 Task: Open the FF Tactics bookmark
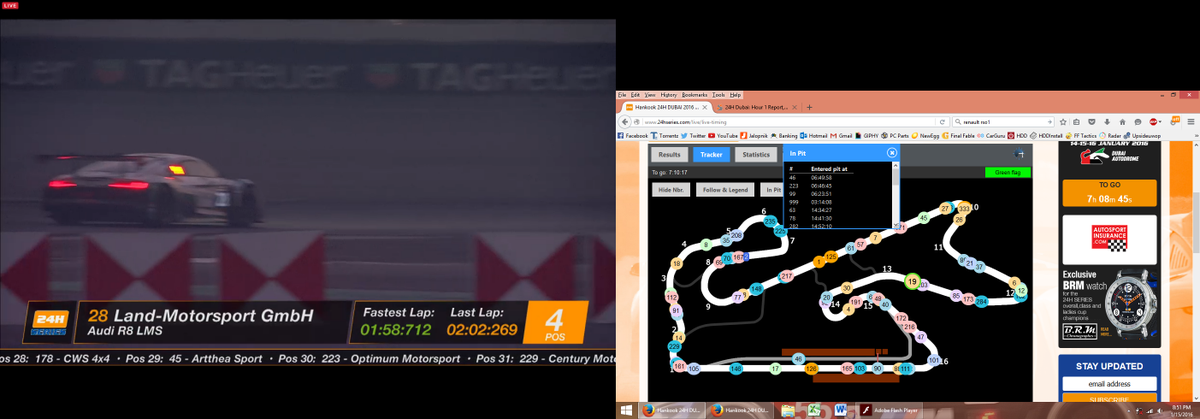[1082, 136]
